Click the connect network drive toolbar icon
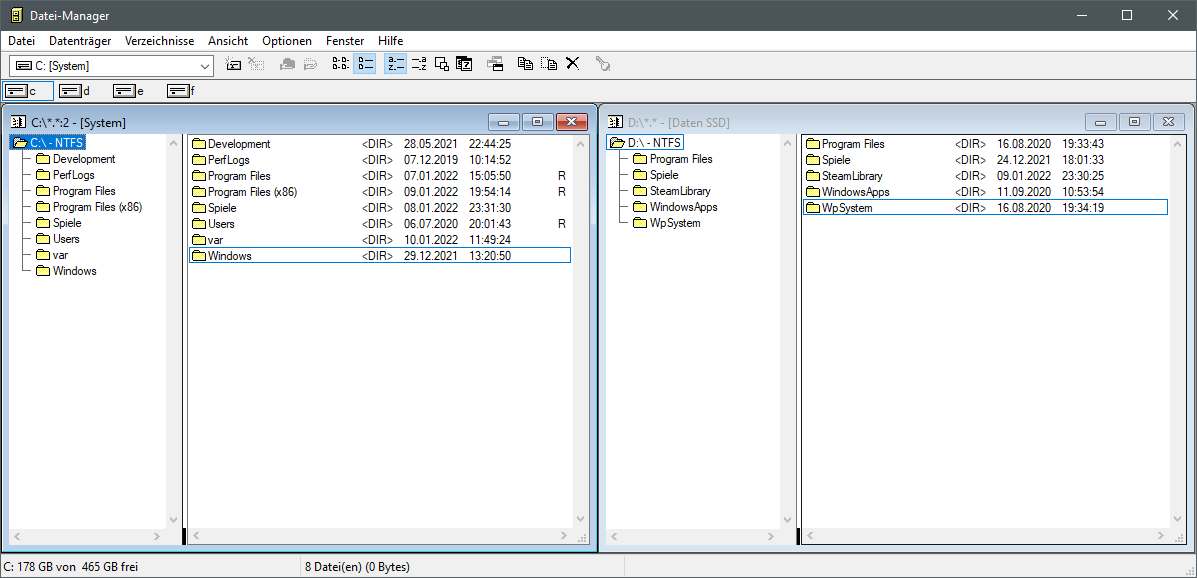 click(x=234, y=64)
